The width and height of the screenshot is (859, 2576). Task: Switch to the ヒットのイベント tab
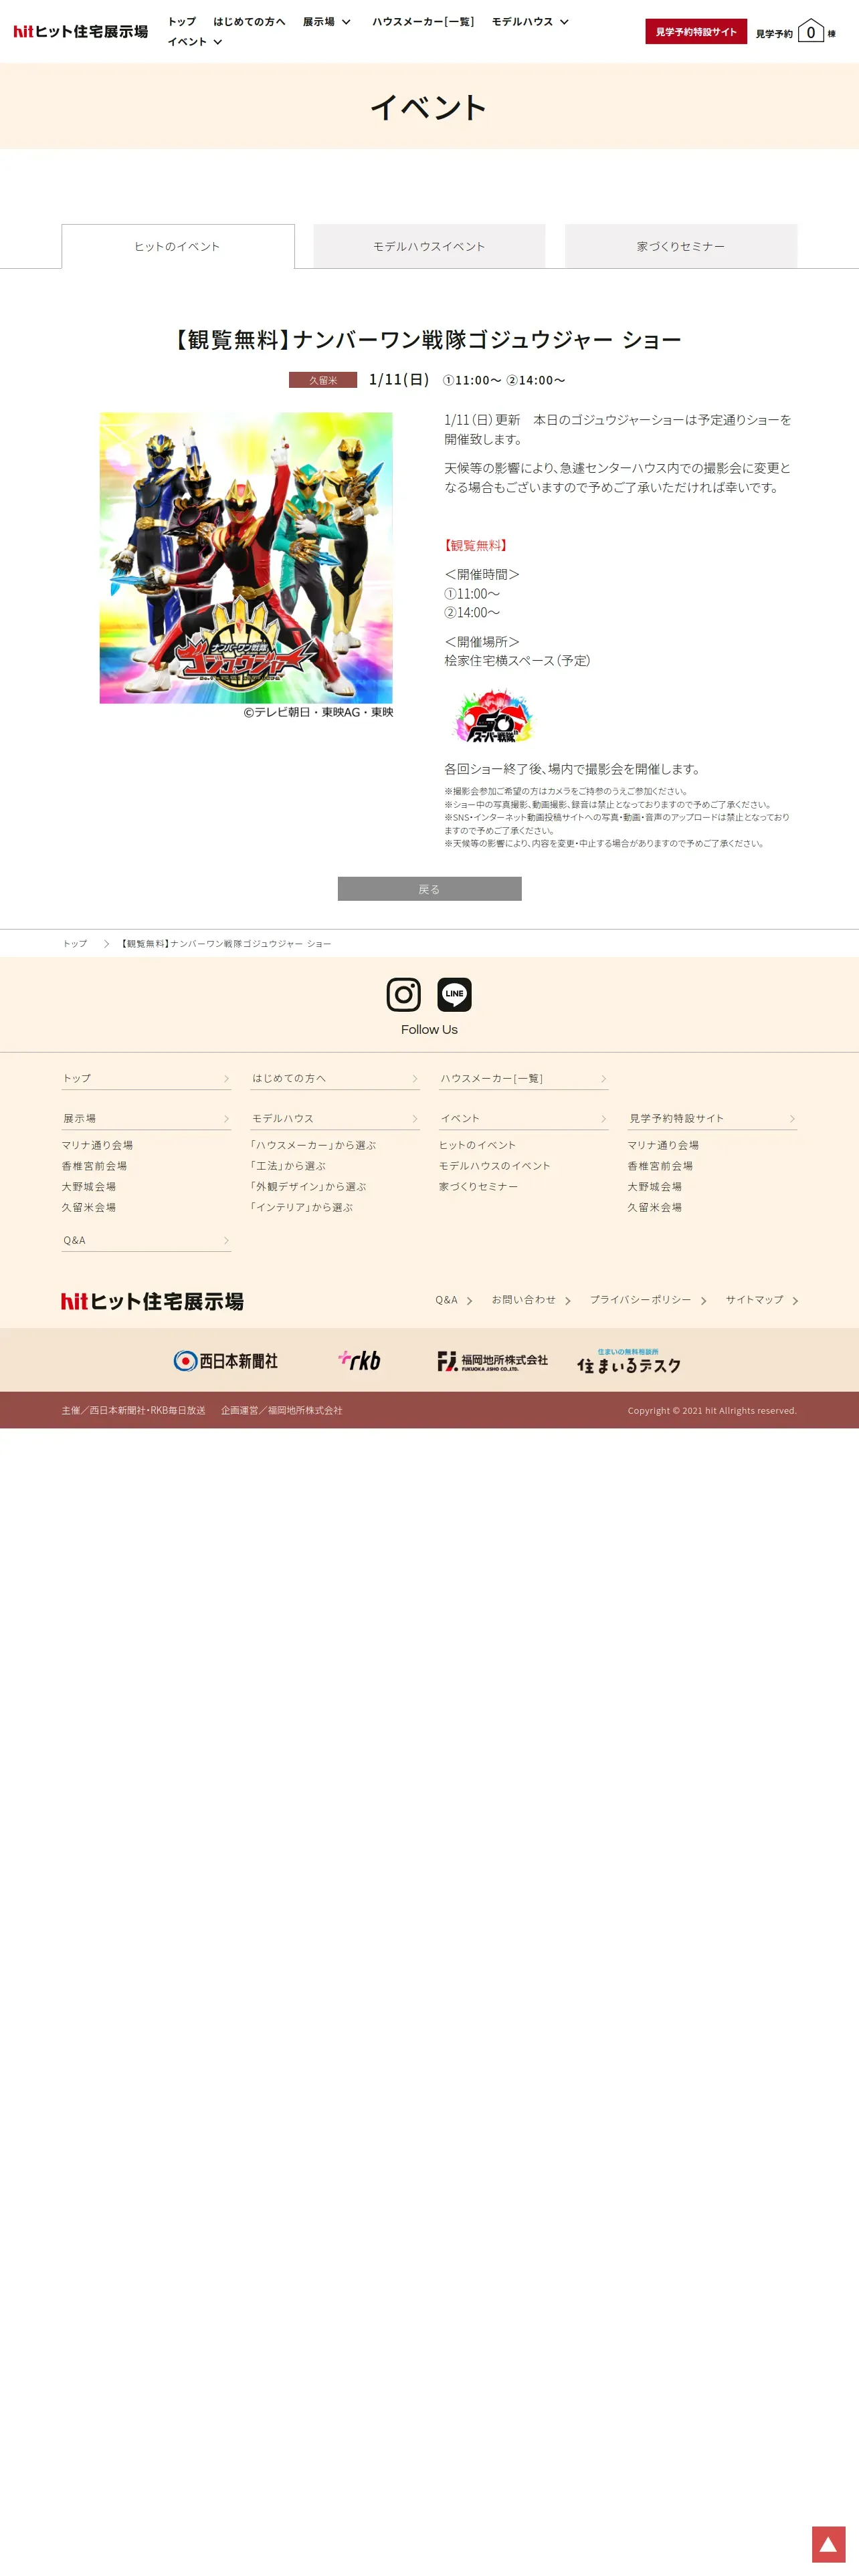(178, 246)
